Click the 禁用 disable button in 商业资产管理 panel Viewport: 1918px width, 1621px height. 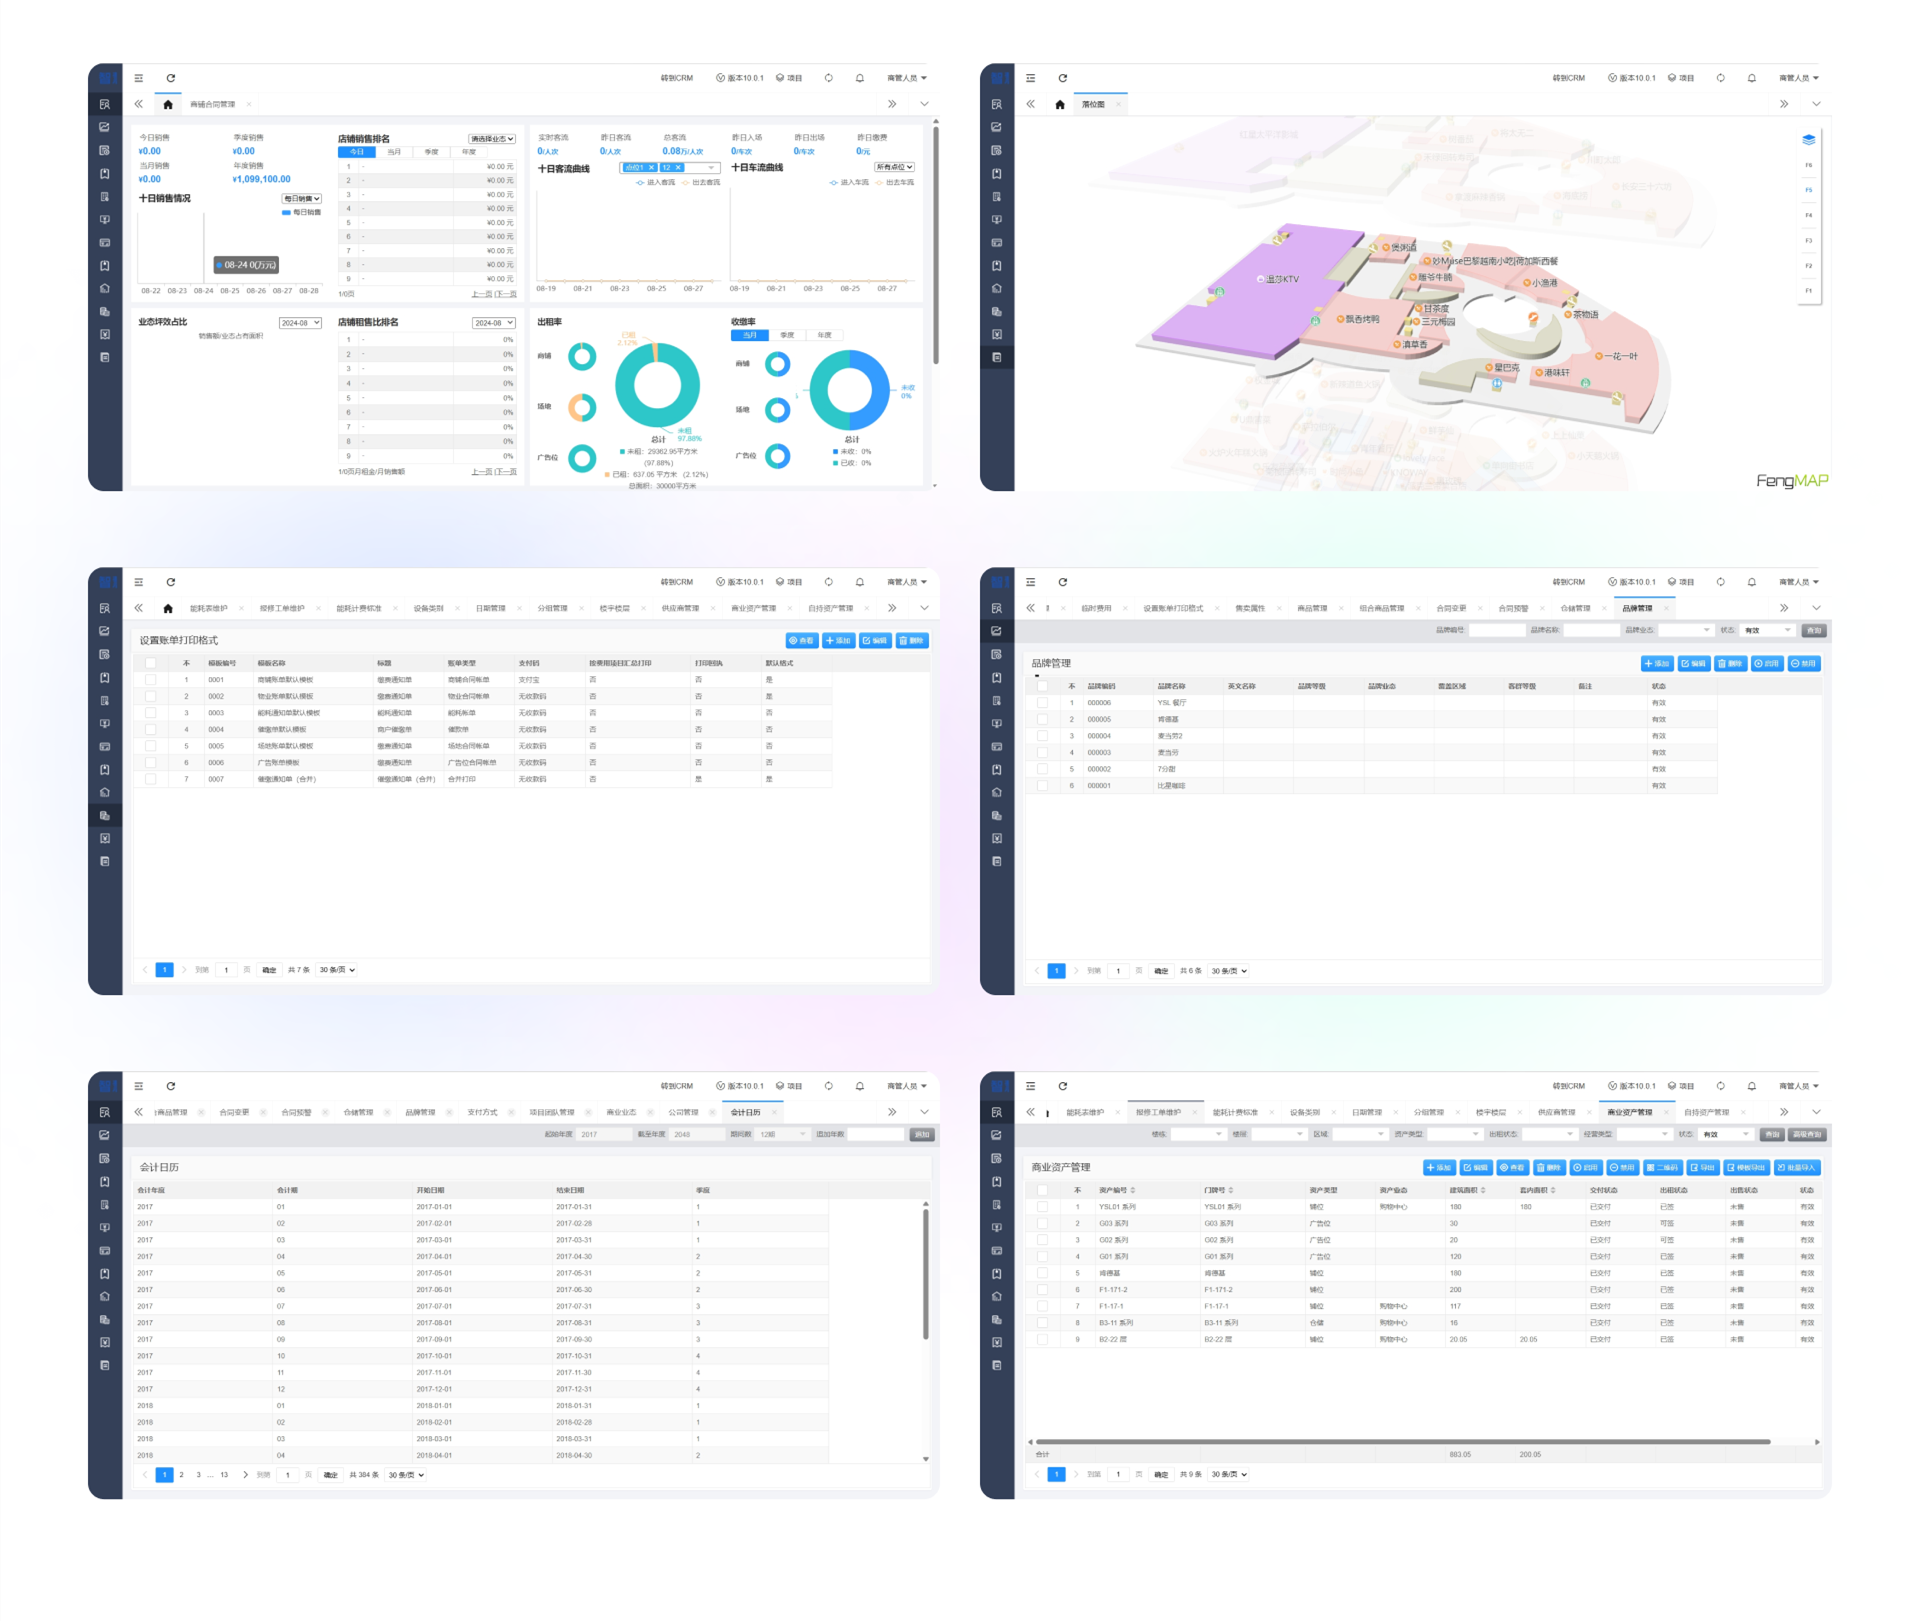pyautogui.click(x=1623, y=1167)
